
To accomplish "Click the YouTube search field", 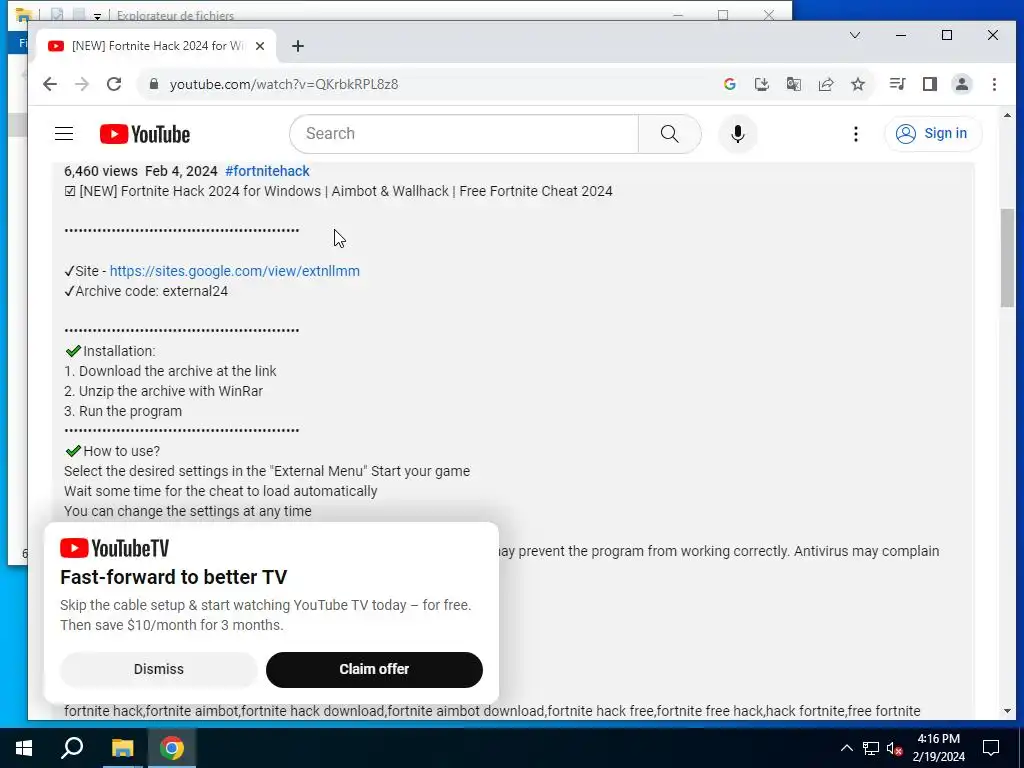I will pos(464,134).
